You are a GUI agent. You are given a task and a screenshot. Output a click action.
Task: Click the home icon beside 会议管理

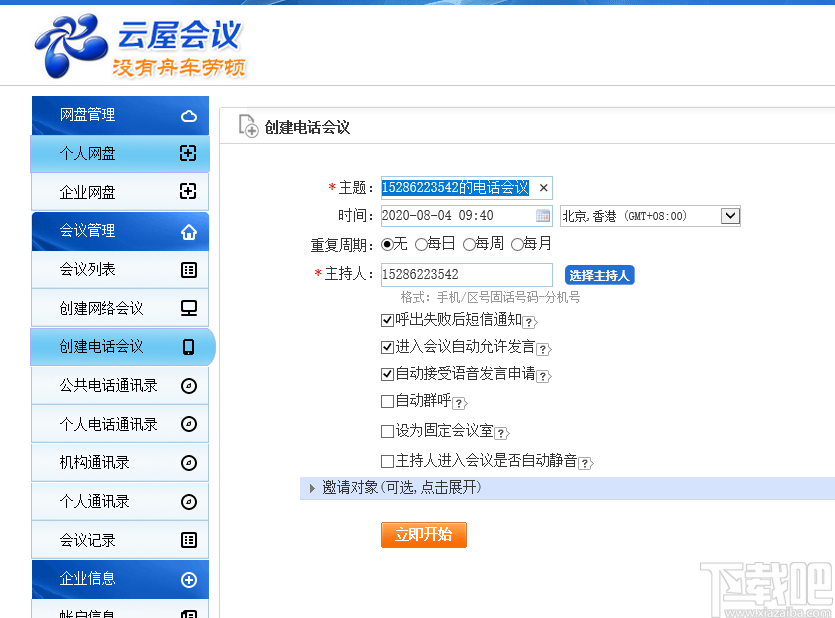tap(189, 232)
